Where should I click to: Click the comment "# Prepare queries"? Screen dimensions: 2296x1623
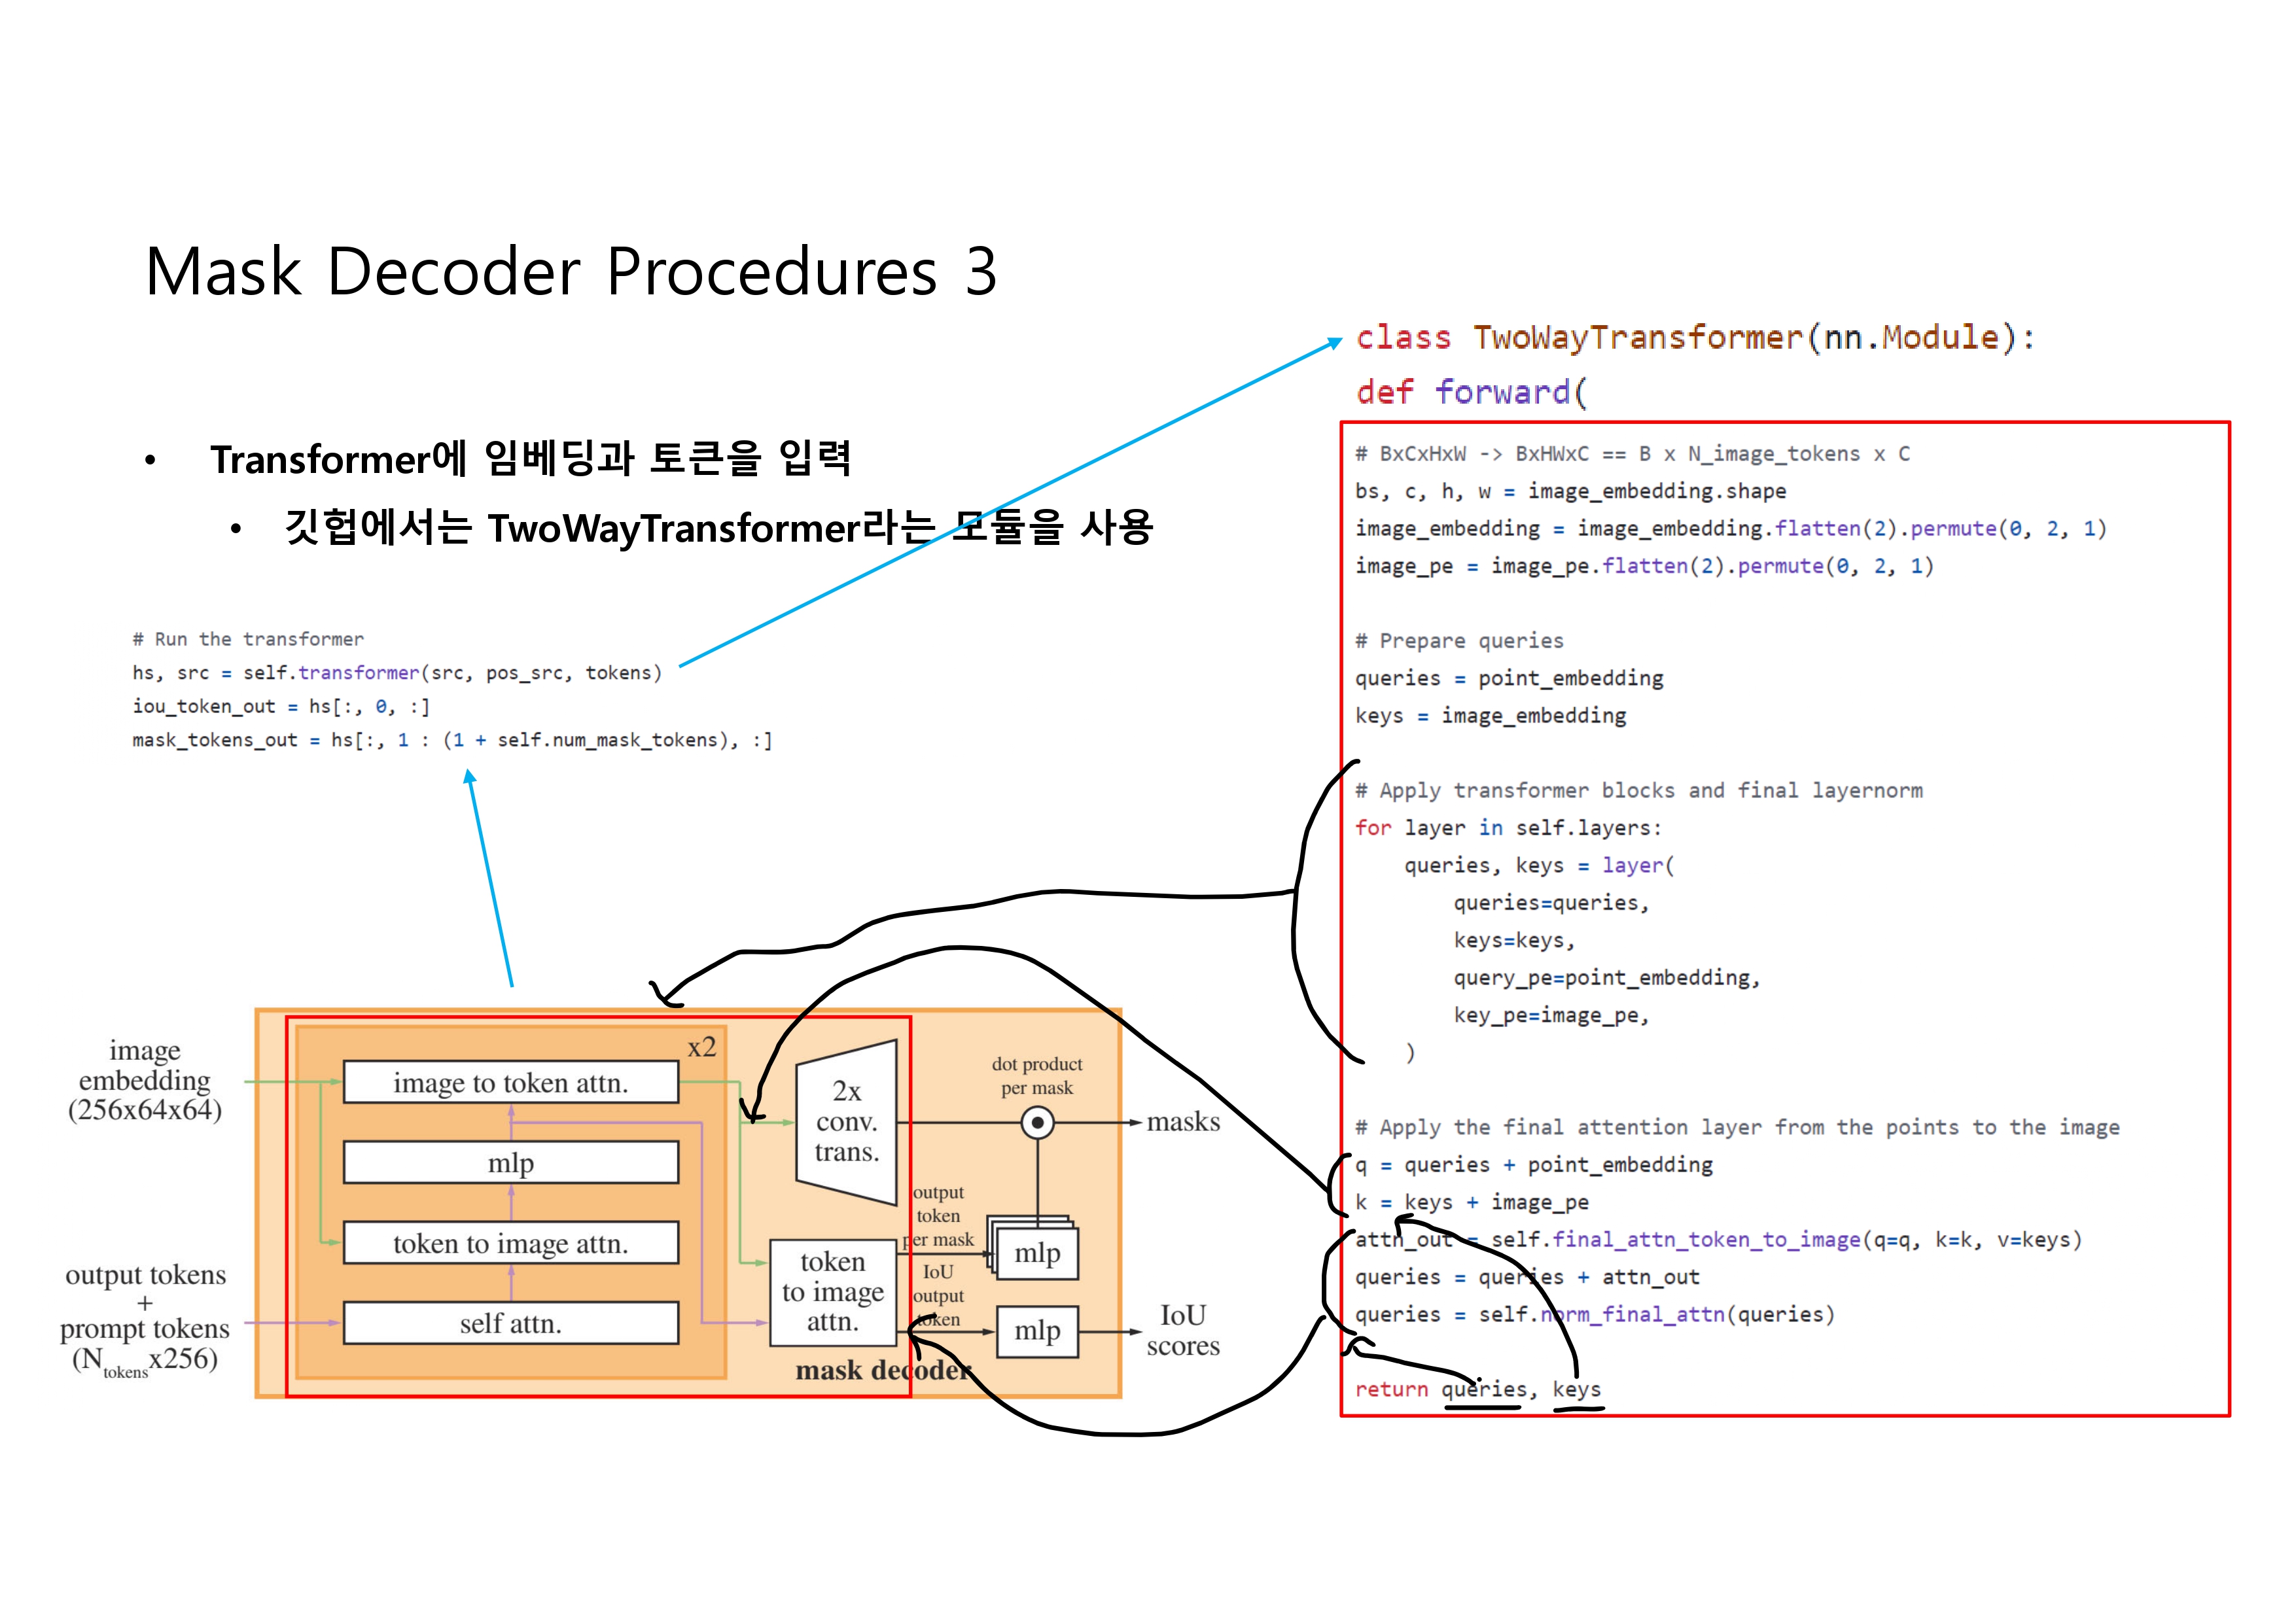point(1459,641)
